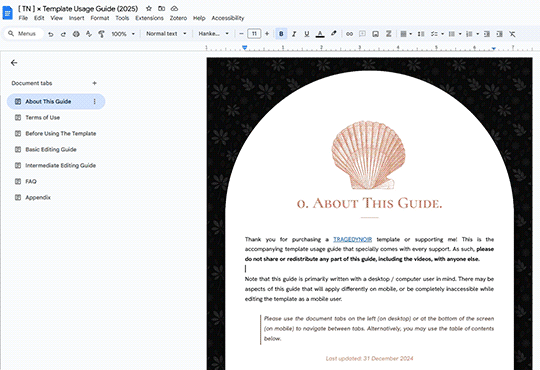Increase font size with plus button
Viewport: 540px width, 370px height.
[x=267, y=34]
